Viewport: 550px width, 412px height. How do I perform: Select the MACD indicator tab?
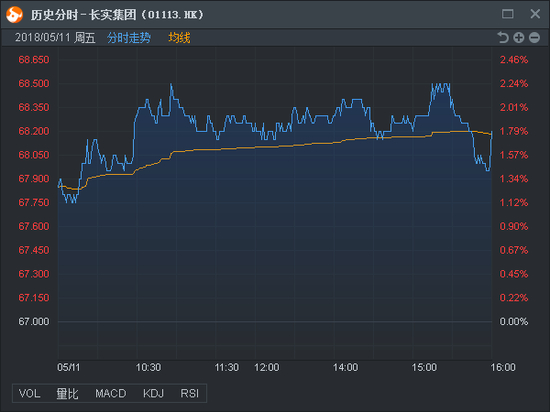click(x=110, y=393)
